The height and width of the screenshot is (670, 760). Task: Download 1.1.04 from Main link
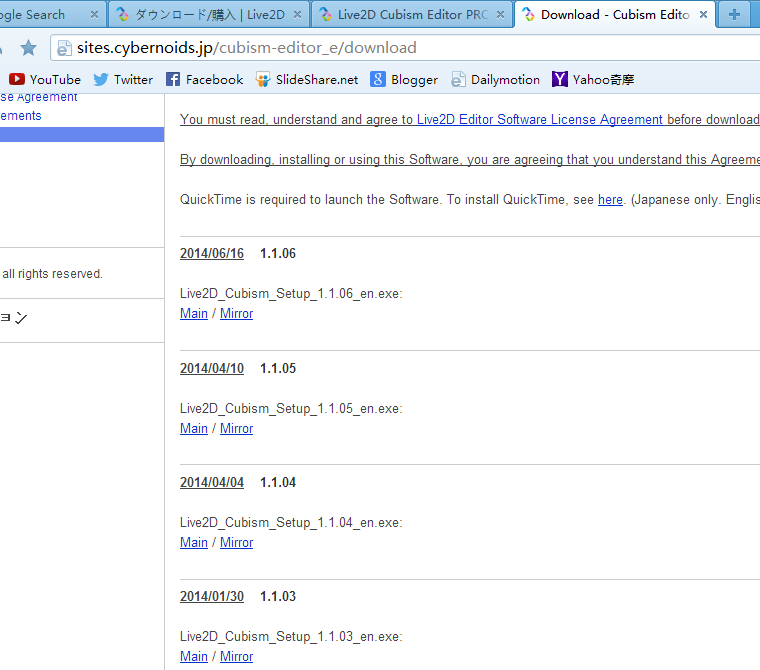(194, 542)
